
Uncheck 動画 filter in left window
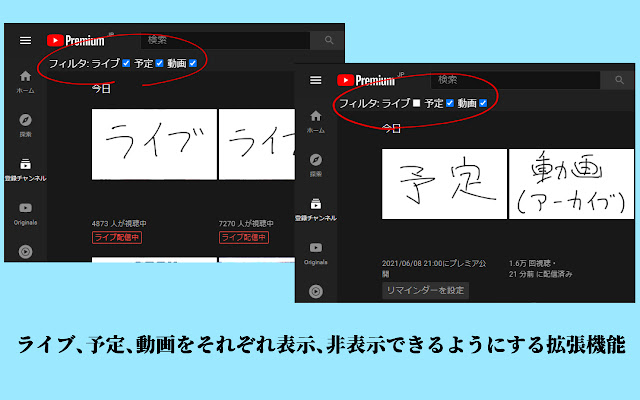coord(193,63)
